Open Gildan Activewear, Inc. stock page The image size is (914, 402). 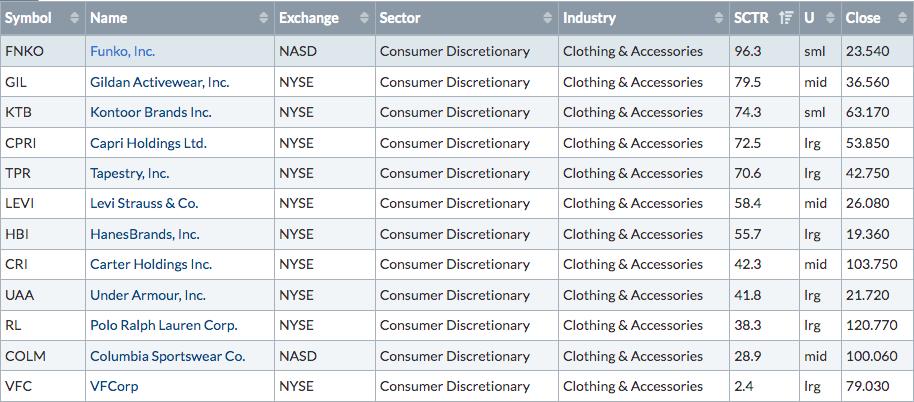159,82
